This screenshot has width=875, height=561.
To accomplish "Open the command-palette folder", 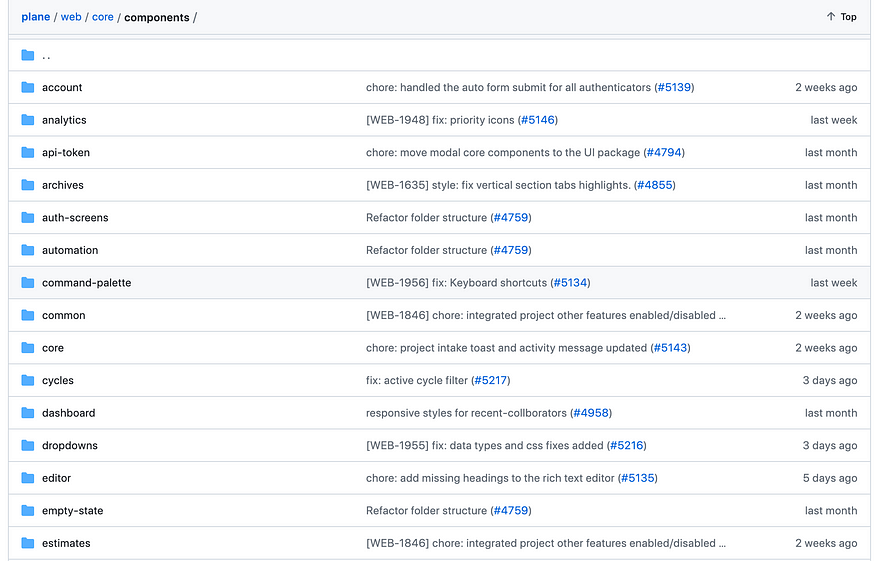I will pyautogui.click(x=86, y=283).
